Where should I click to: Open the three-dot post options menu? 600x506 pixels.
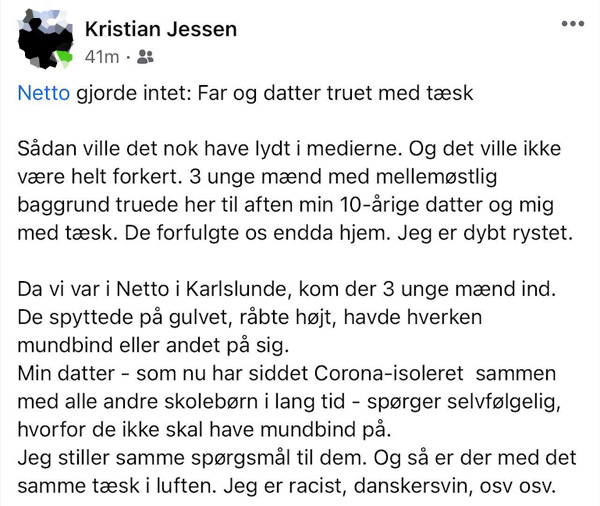[x=572, y=24]
